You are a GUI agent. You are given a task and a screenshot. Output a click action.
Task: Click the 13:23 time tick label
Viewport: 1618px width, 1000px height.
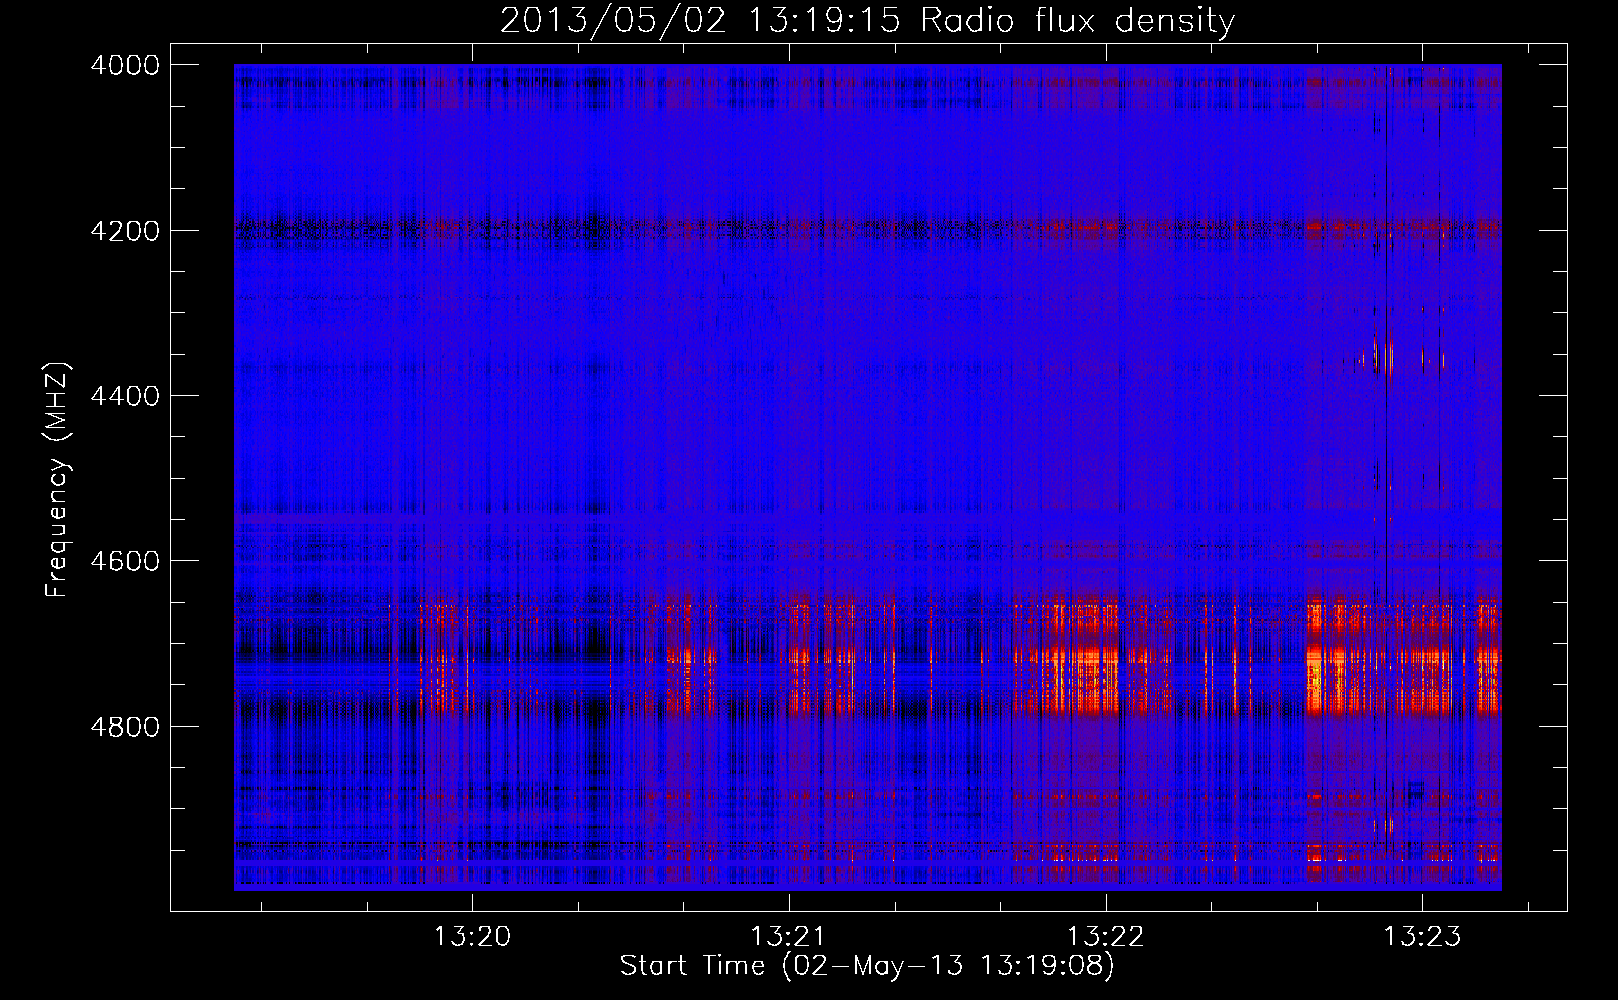pos(1421,937)
